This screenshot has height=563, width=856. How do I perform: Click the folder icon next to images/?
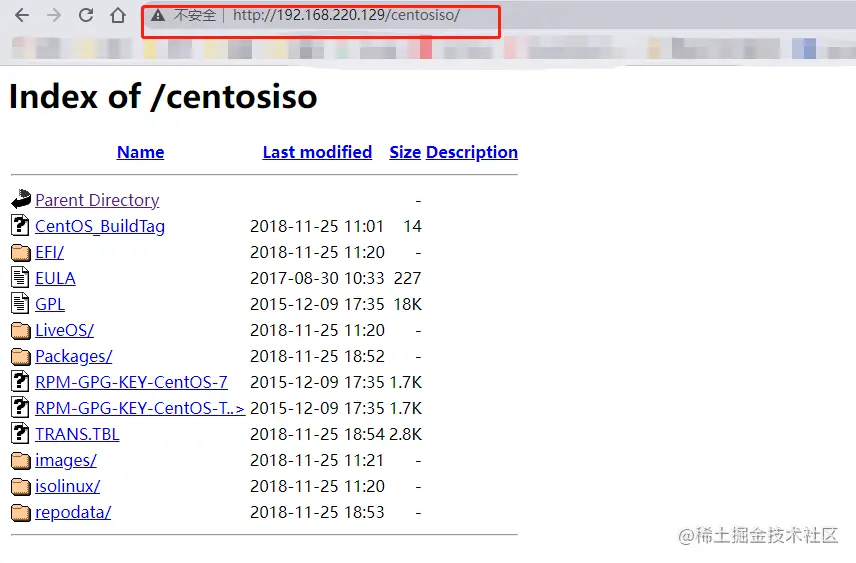[21, 460]
